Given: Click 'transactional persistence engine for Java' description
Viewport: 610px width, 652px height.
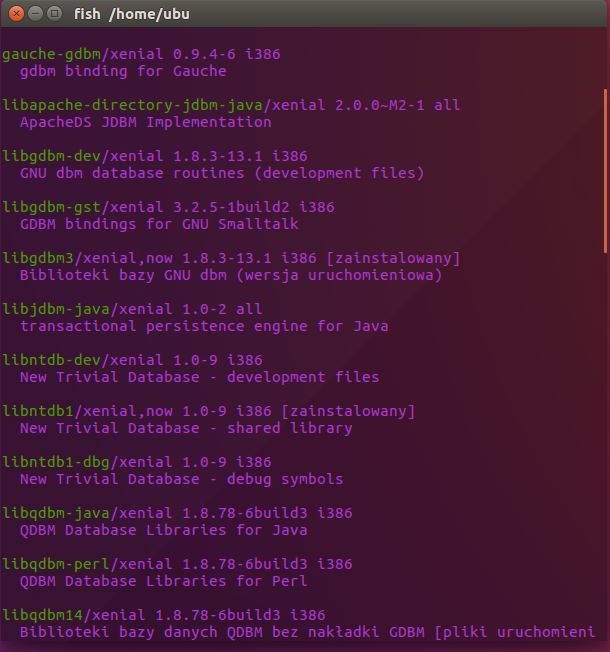Looking at the screenshot, I should [x=204, y=326].
